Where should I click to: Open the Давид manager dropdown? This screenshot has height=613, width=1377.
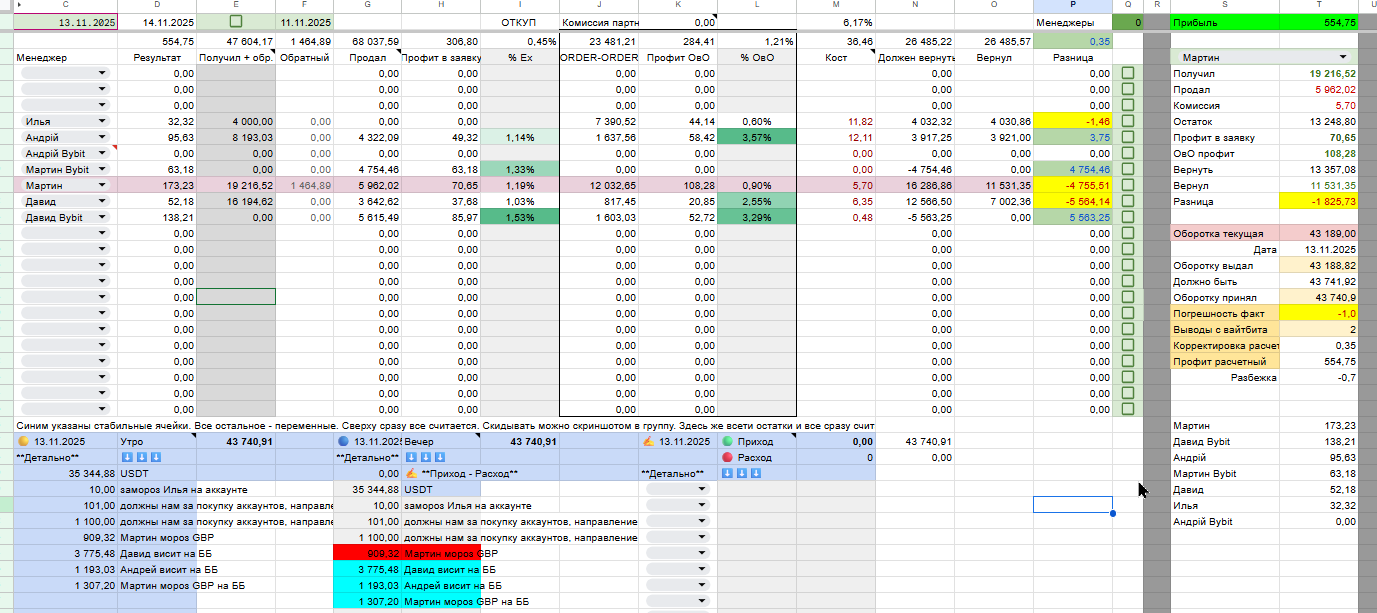(102, 202)
